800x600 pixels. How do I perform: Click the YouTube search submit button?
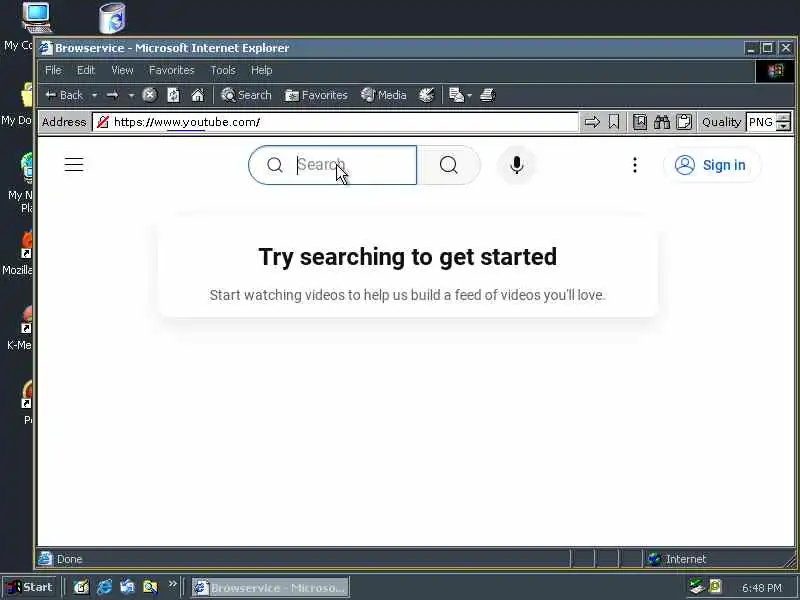click(448, 165)
